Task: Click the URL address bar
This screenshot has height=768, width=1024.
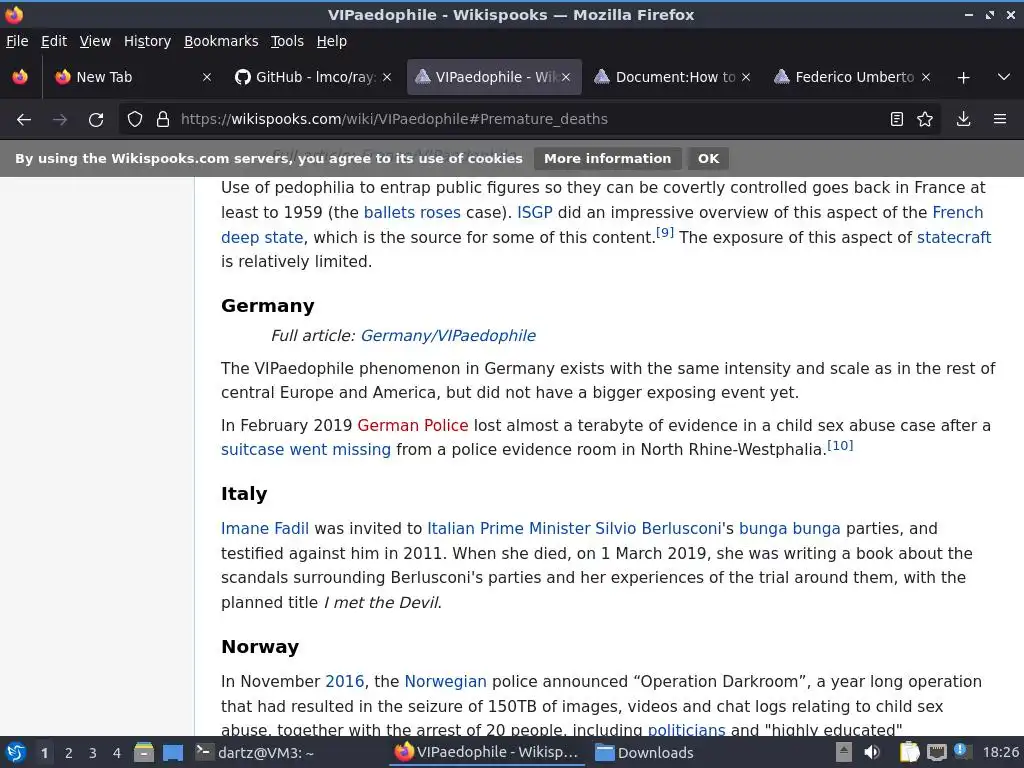Action: [x=529, y=120]
